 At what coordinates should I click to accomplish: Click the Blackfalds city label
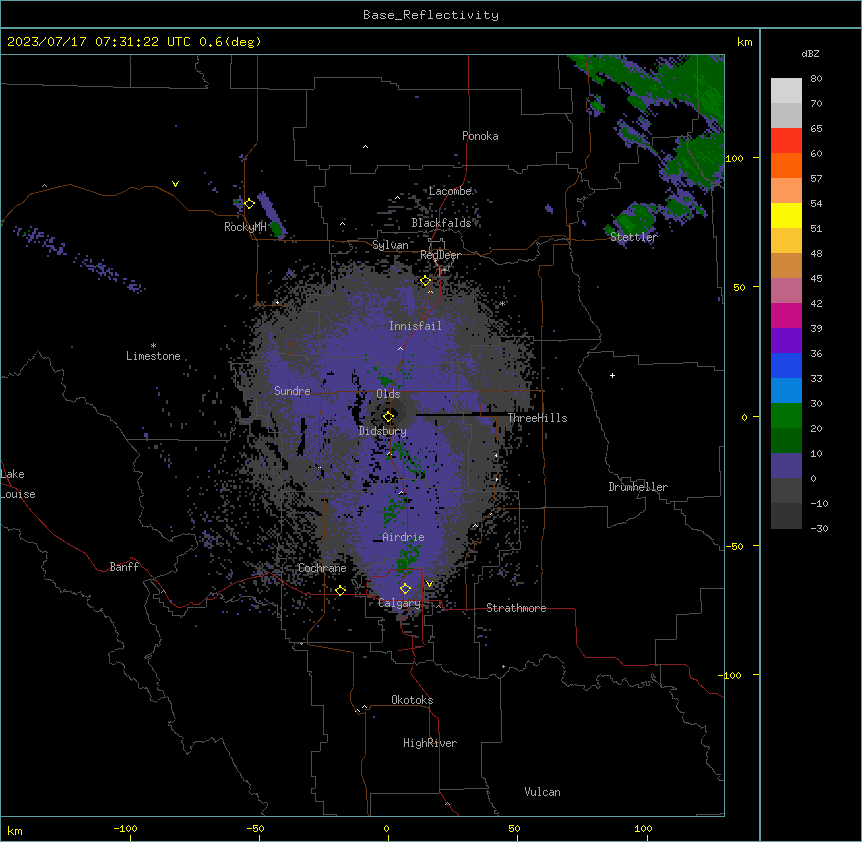point(441,223)
